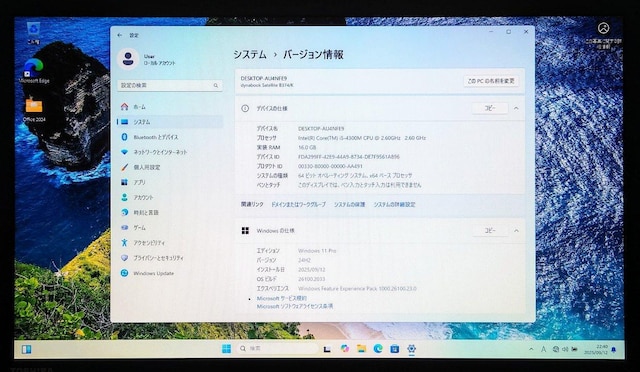Image resolution: width=640 pixels, height=372 pixels.
Task: Open Edge from the taskbar
Action: click(378, 349)
